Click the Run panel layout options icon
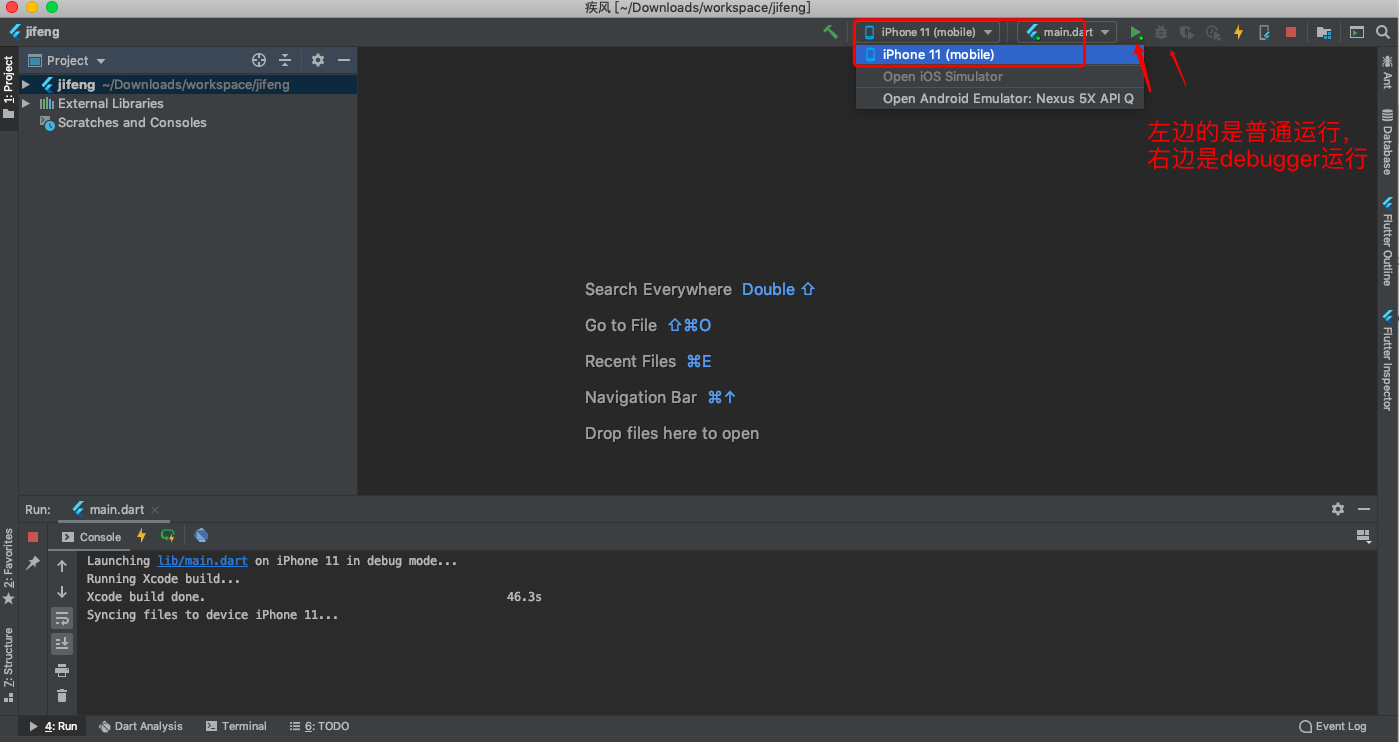Image resolution: width=1399 pixels, height=742 pixels. 1363,537
